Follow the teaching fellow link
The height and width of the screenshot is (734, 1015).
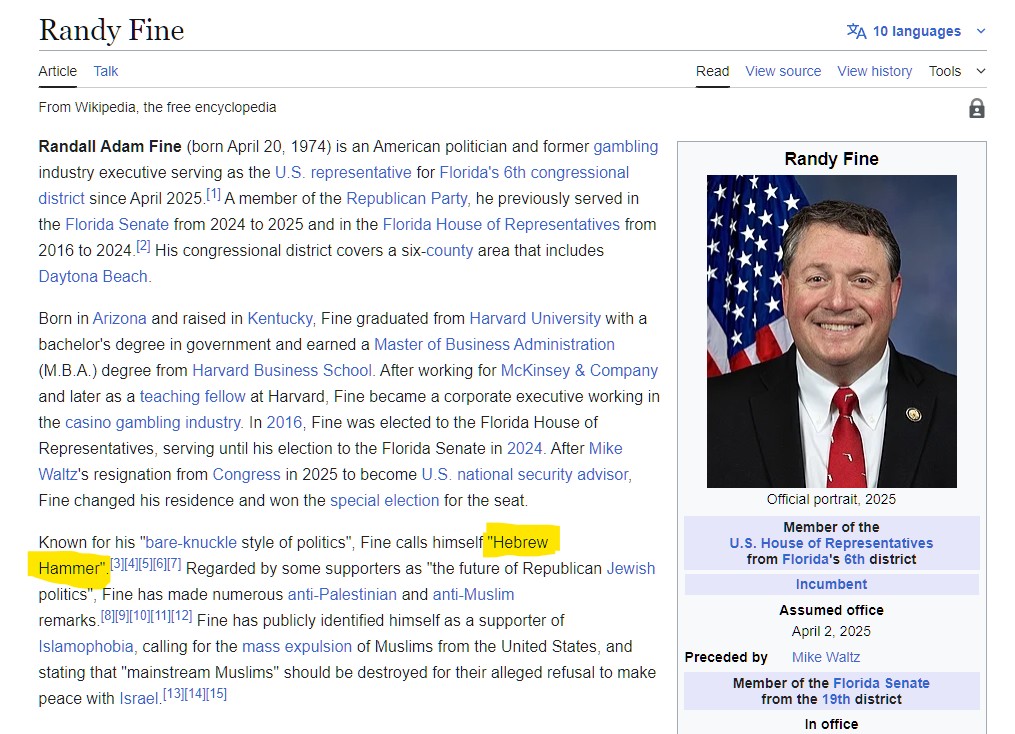(192, 397)
